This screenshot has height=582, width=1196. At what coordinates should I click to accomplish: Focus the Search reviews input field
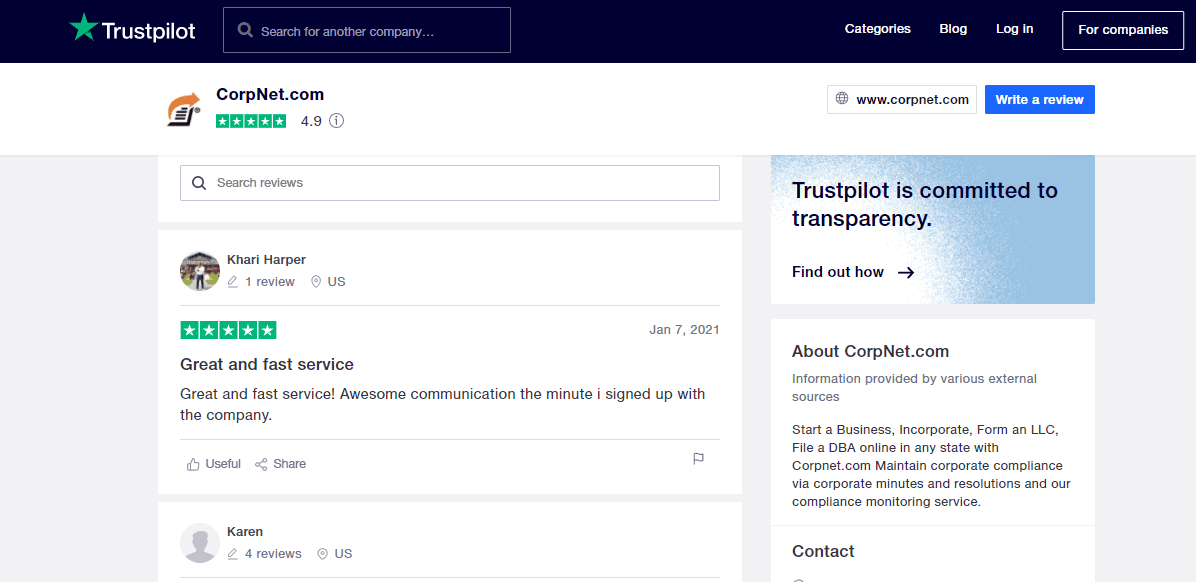450,183
